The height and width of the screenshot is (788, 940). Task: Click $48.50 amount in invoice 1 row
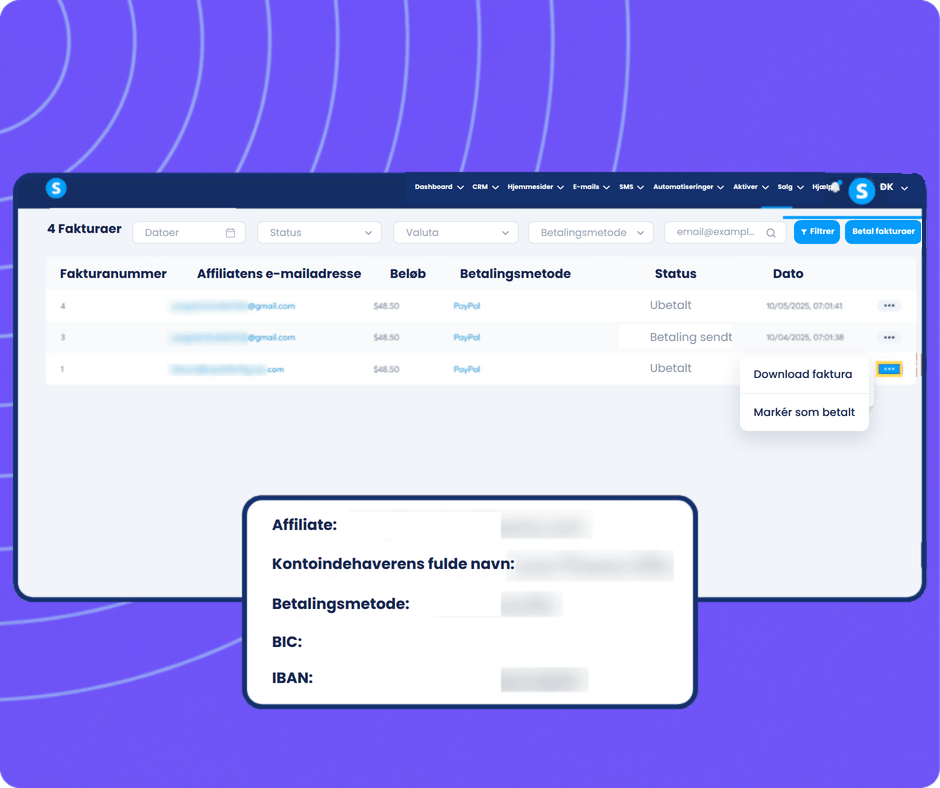pyautogui.click(x=386, y=369)
